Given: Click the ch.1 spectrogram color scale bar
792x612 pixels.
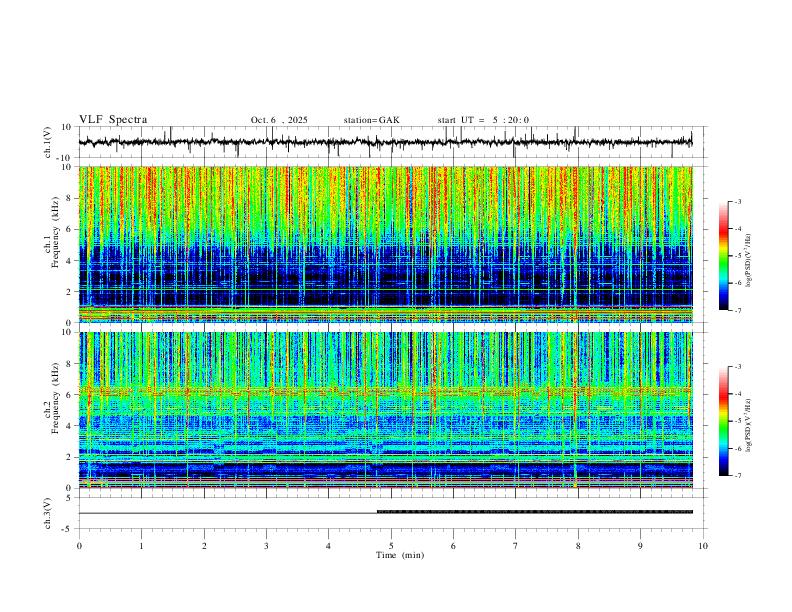Looking at the screenshot, I should (724, 256).
